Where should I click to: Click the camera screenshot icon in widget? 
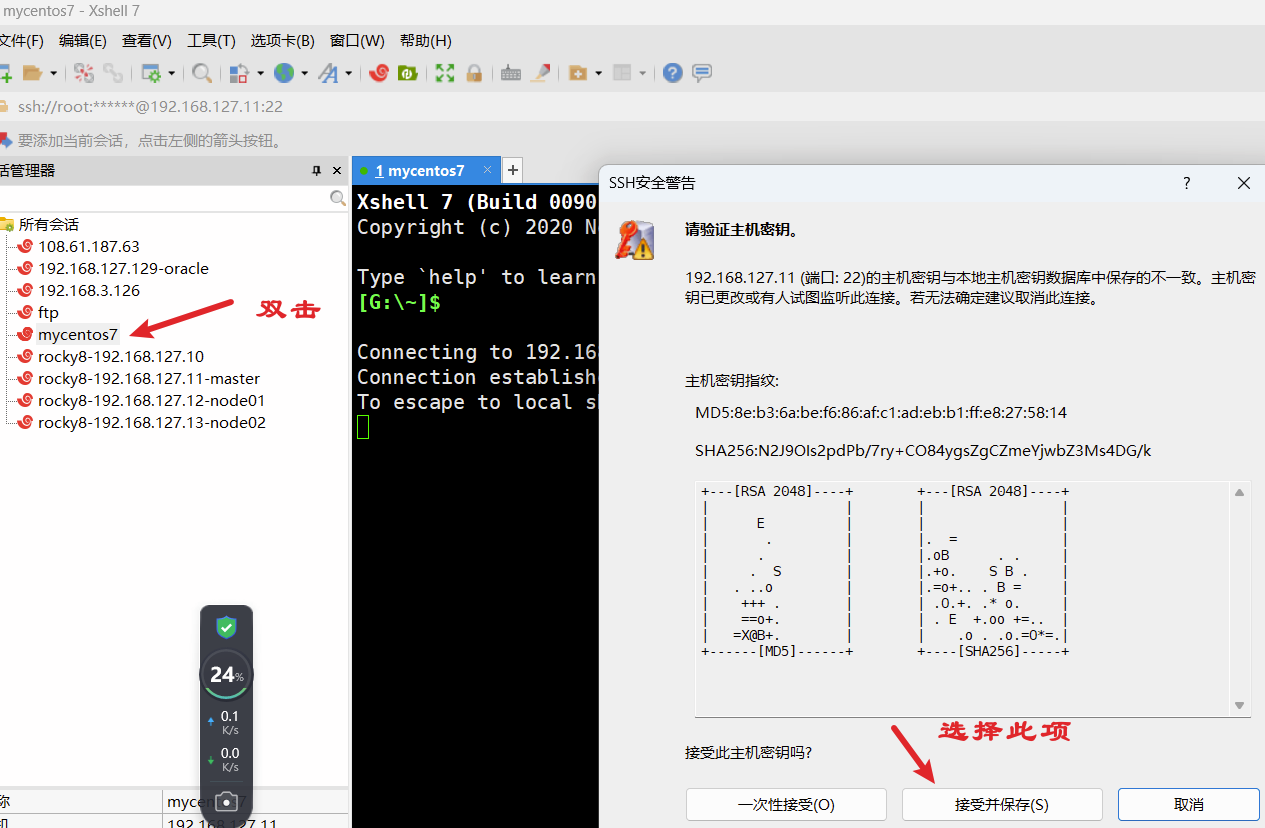click(x=226, y=802)
